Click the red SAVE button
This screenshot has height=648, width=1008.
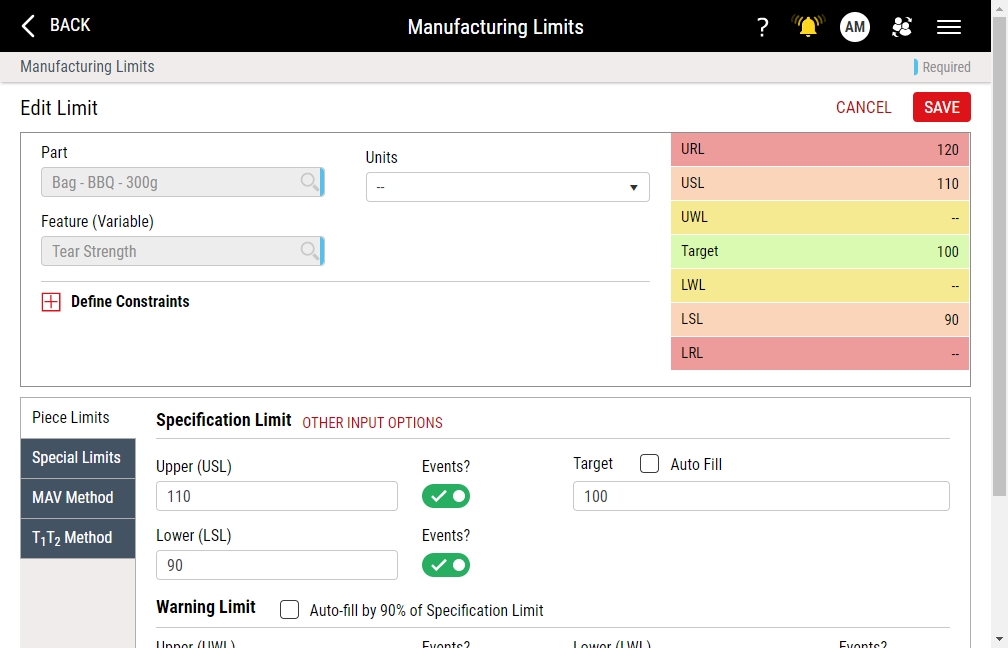tap(941, 107)
